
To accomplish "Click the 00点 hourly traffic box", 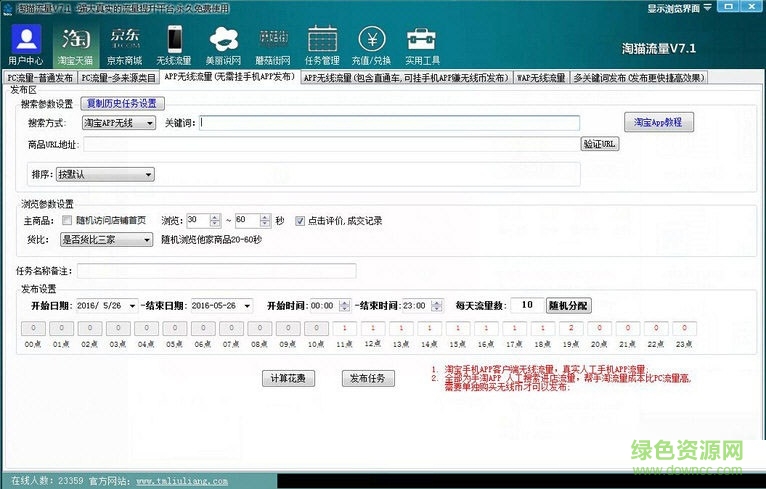I will point(33,328).
